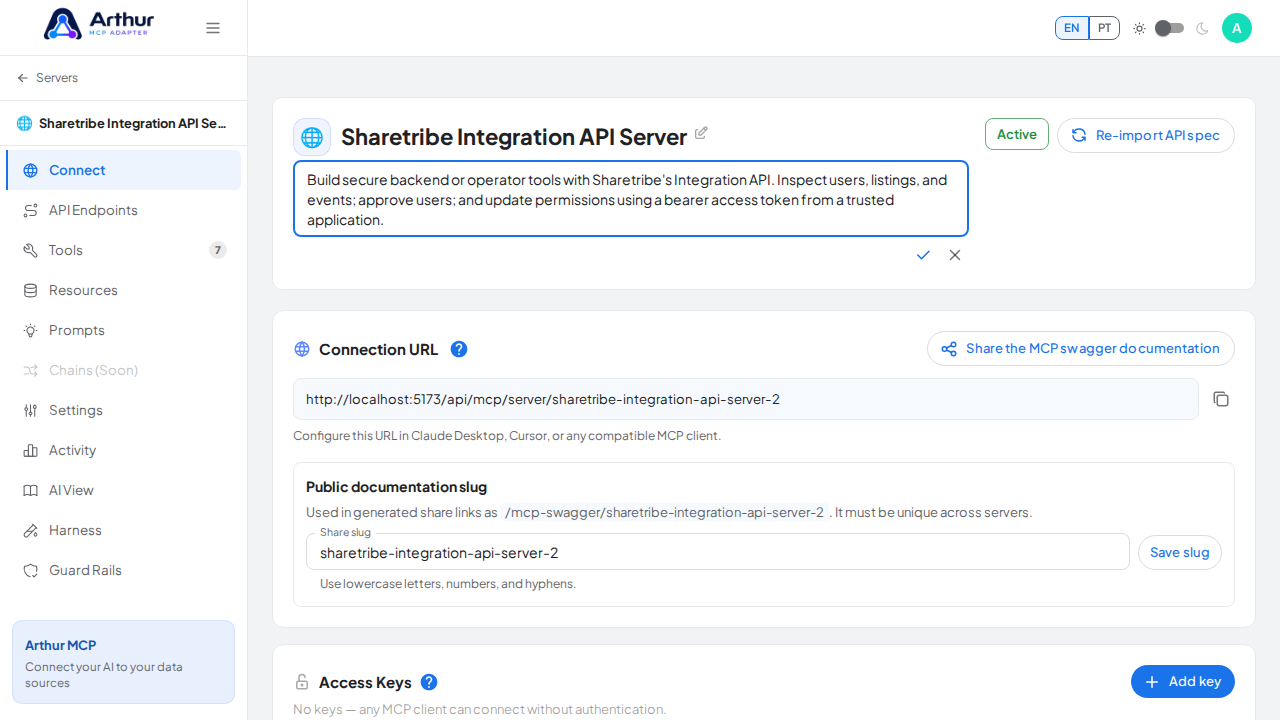Viewport: 1280px width, 720px height.
Task: Click the Access Keys lock icon
Action: (x=302, y=682)
